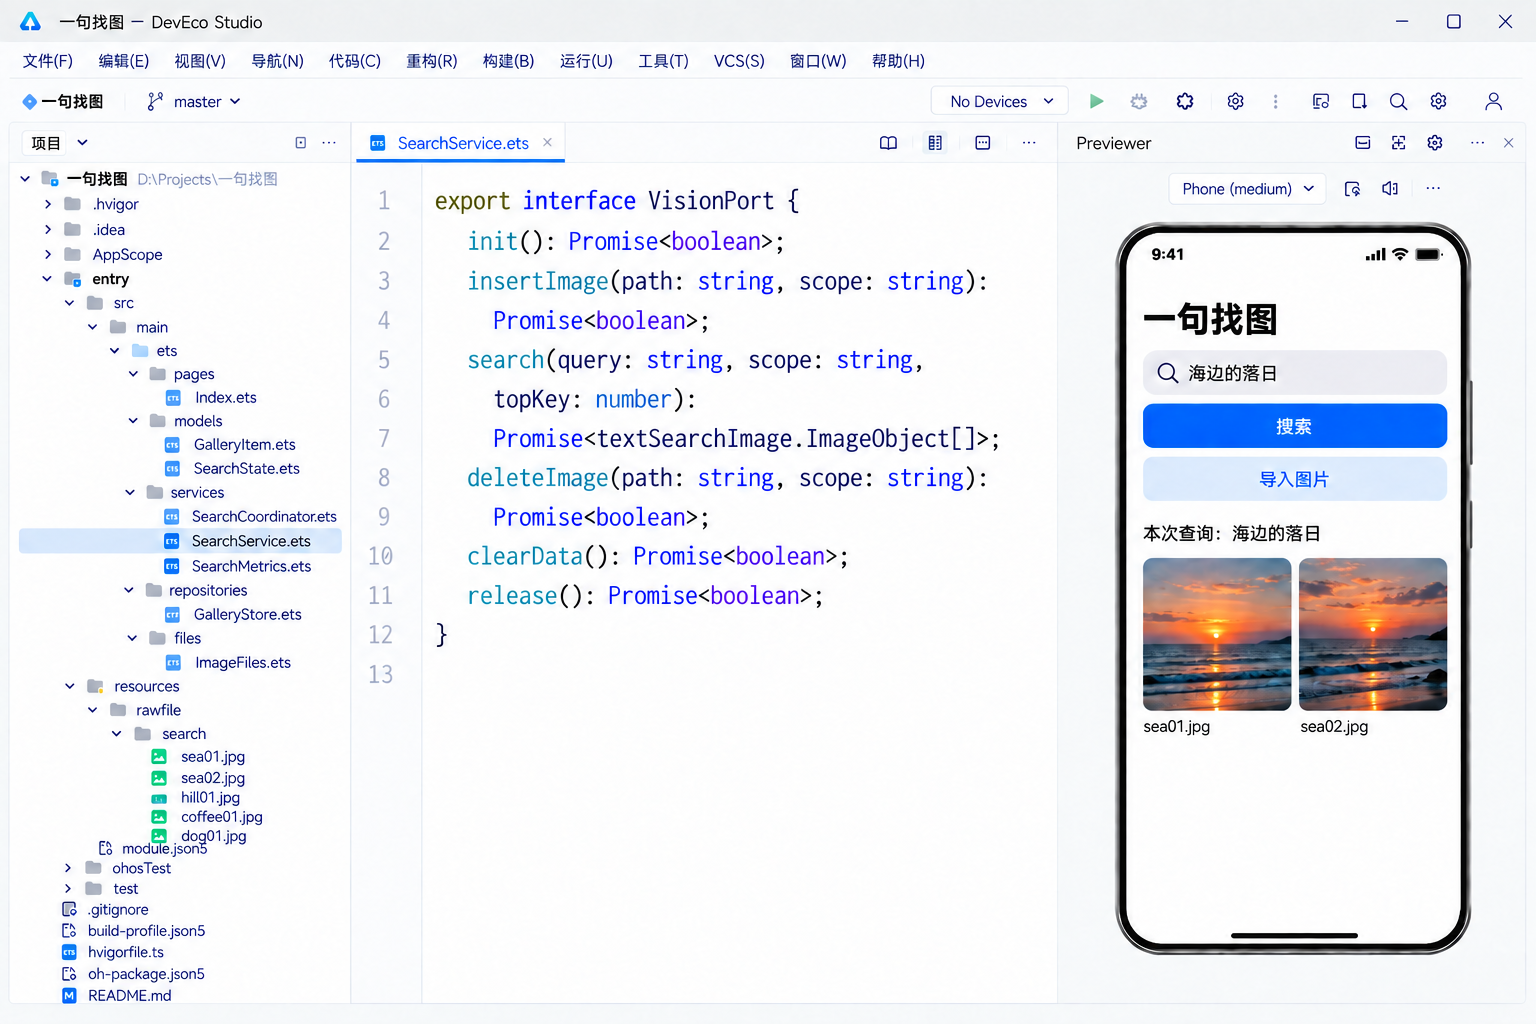Collapse the rawfile folder
The image size is (1536, 1024).
93,710
